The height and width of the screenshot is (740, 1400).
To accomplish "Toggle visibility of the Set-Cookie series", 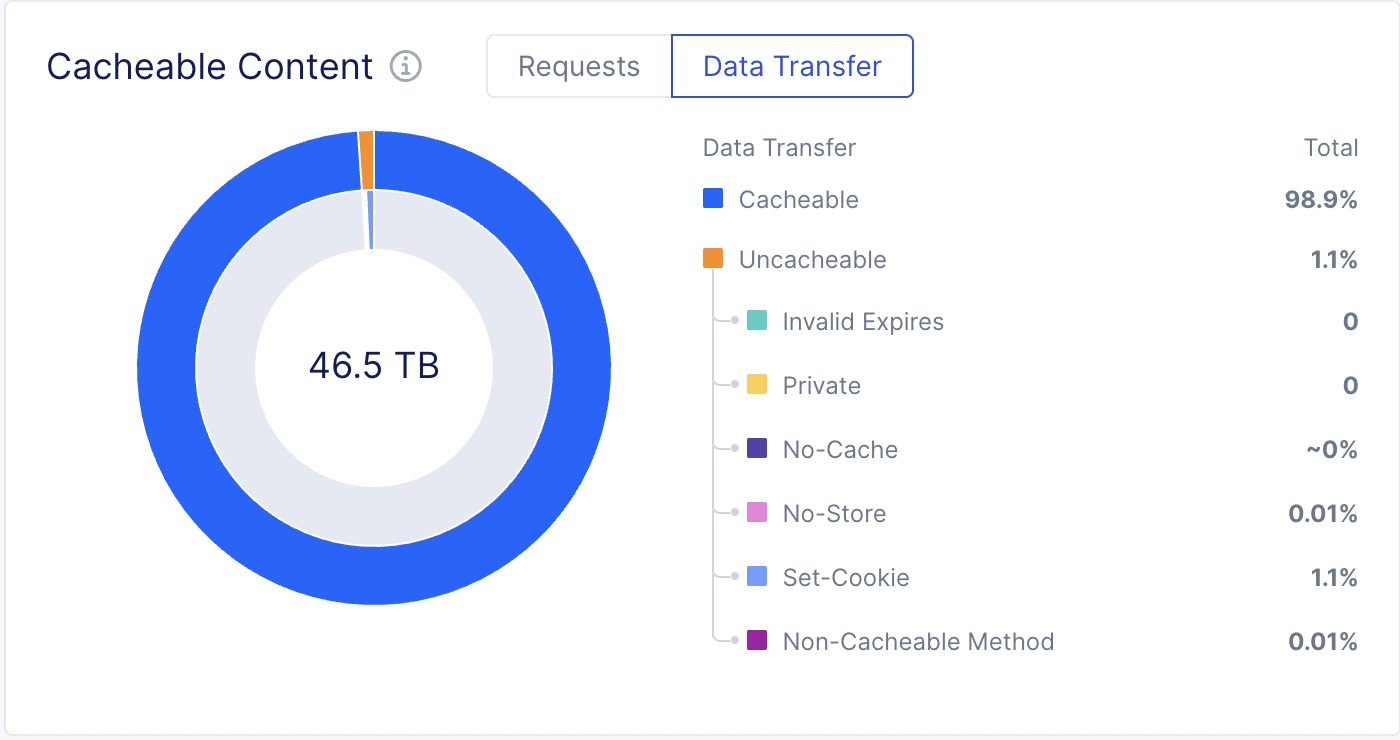I will (x=845, y=576).
